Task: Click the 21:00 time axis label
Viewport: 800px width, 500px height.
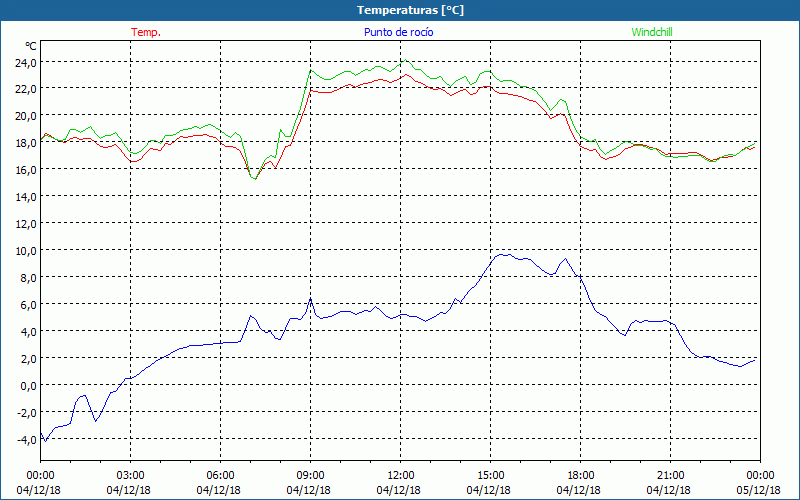Action: (x=670, y=476)
